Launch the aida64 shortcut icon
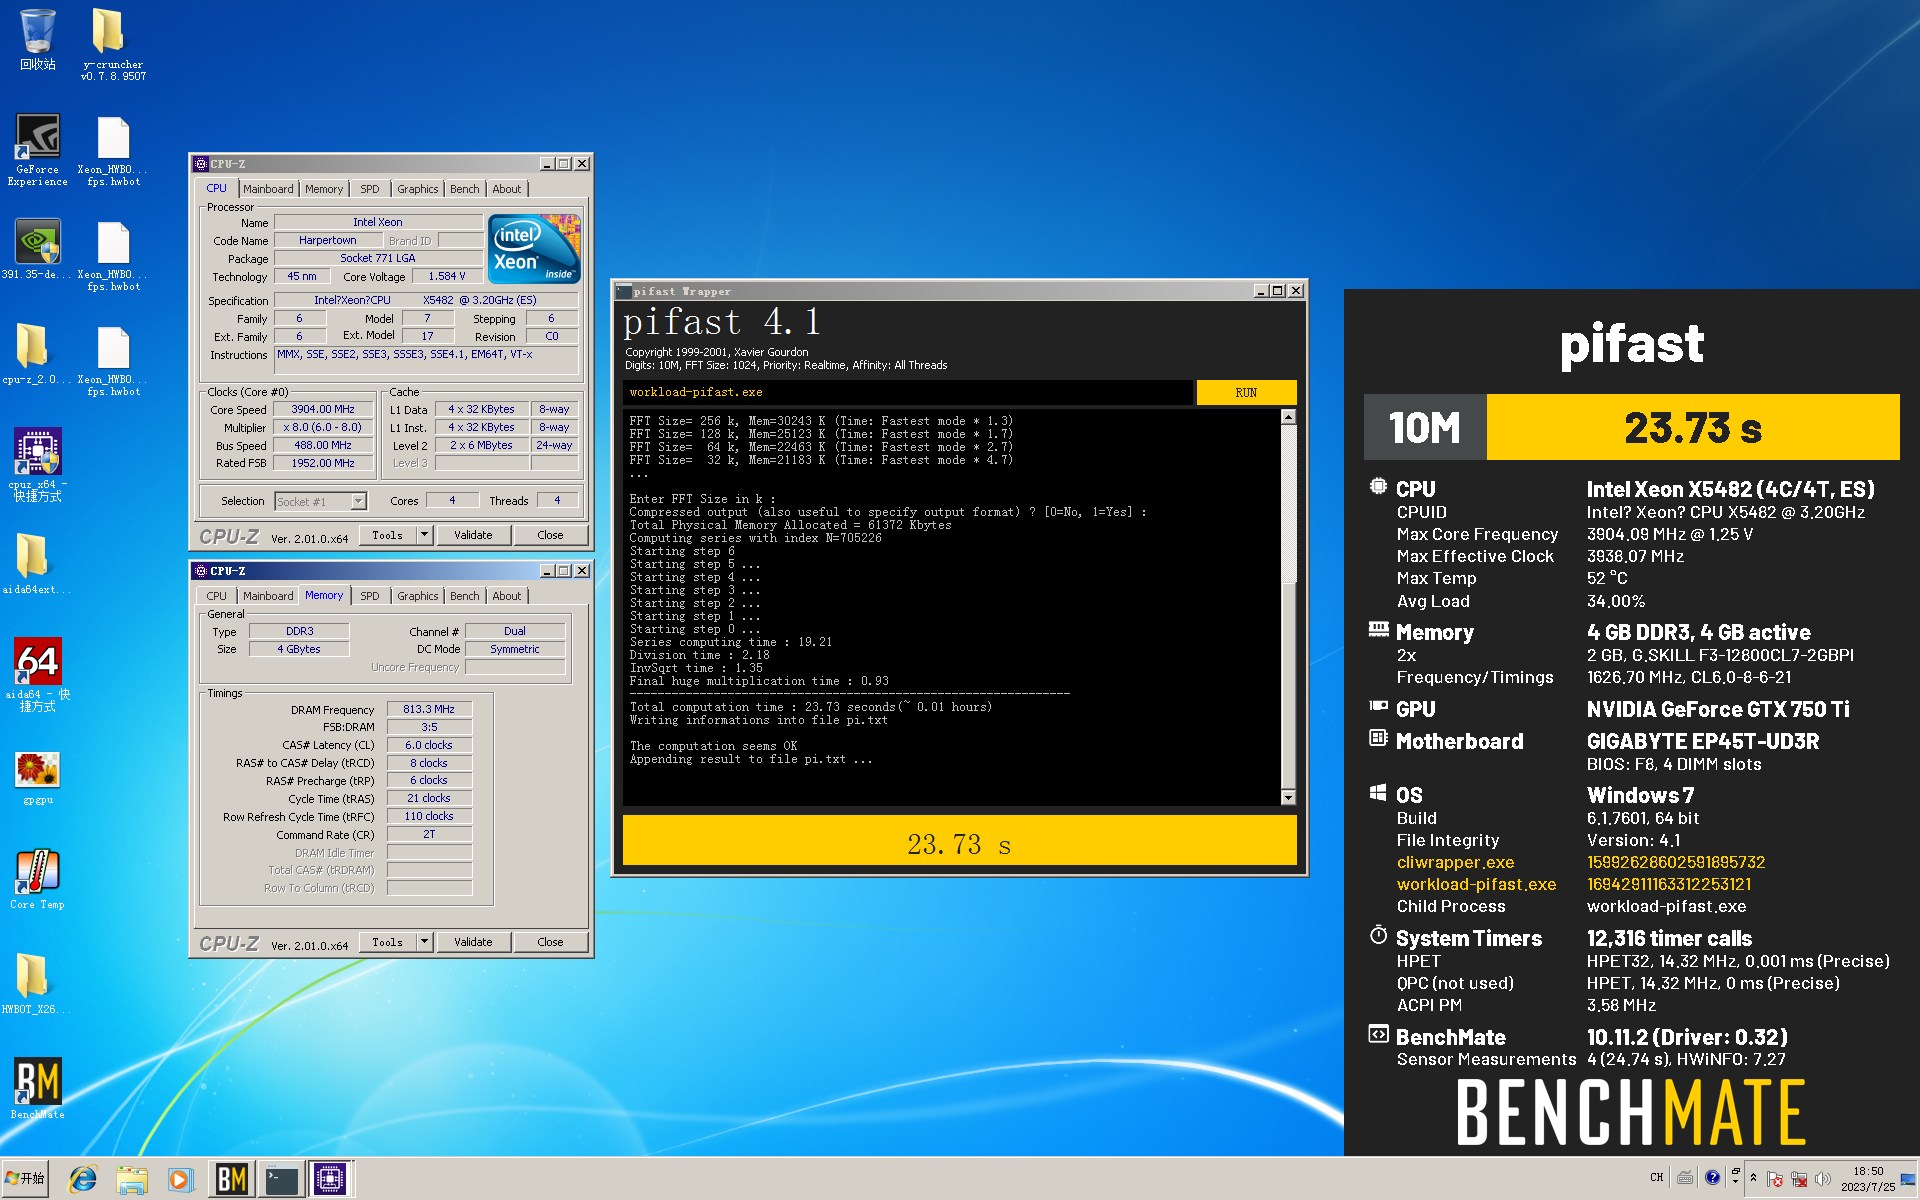Image resolution: width=1920 pixels, height=1200 pixels. (37, 675)
